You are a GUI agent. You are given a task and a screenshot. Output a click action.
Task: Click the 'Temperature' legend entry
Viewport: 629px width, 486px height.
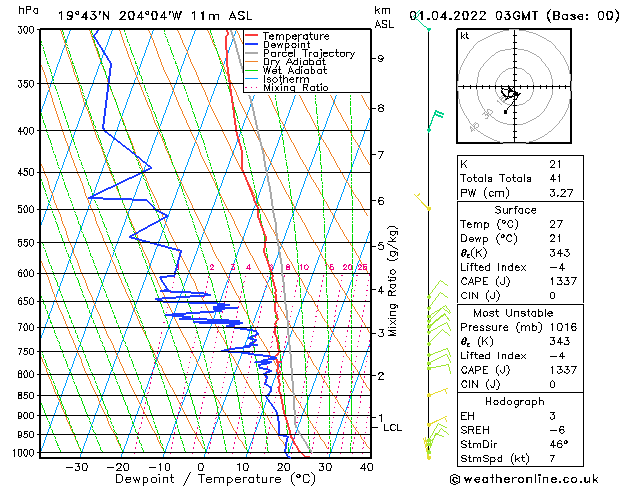pos(296,36)
